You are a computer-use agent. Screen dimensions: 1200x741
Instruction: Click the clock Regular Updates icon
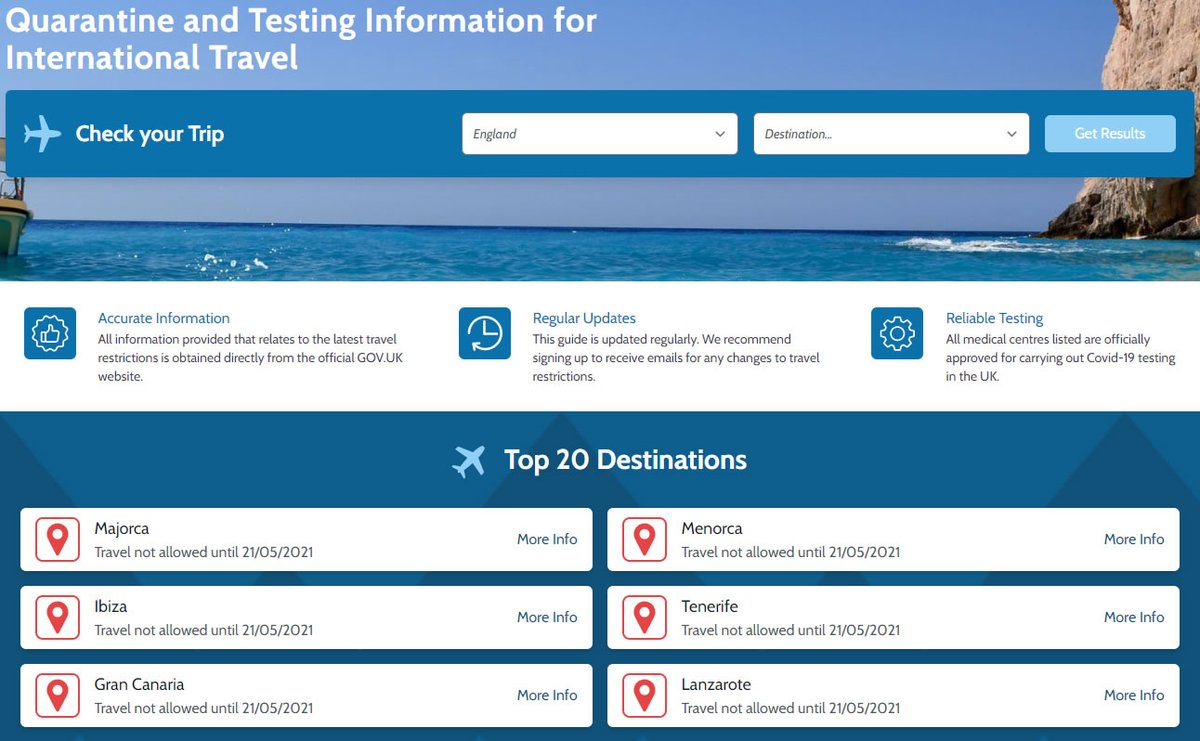[485, 333]
